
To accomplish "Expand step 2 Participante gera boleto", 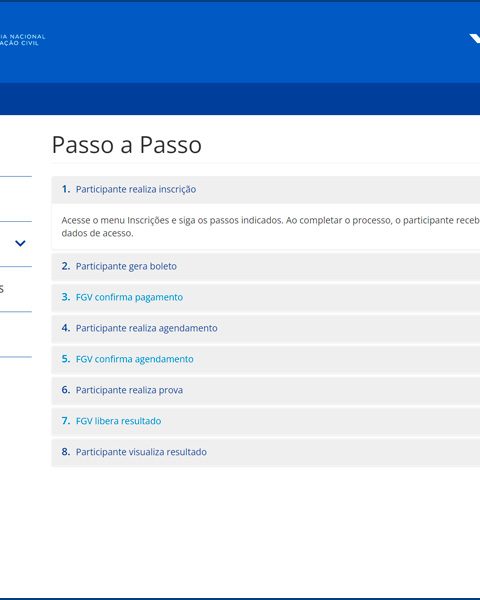I will [x=266, y=266].
